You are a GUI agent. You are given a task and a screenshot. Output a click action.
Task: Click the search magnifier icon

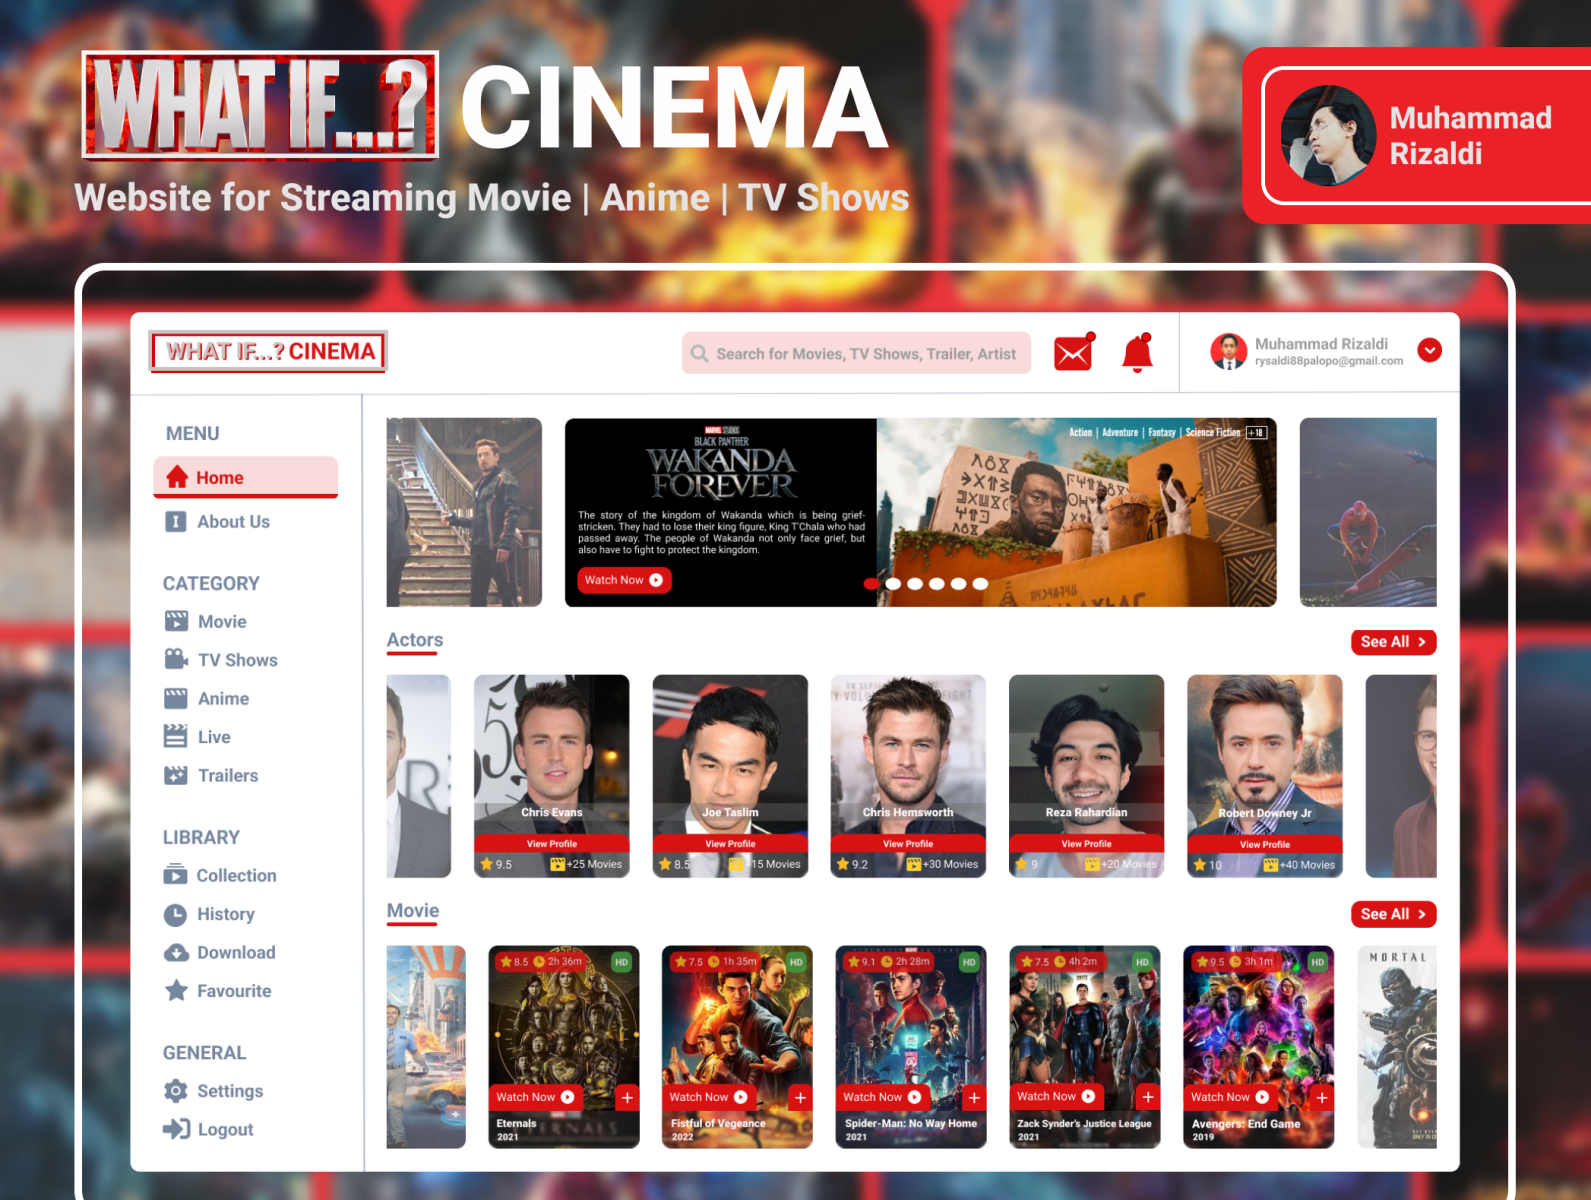(x=700, y=354)
